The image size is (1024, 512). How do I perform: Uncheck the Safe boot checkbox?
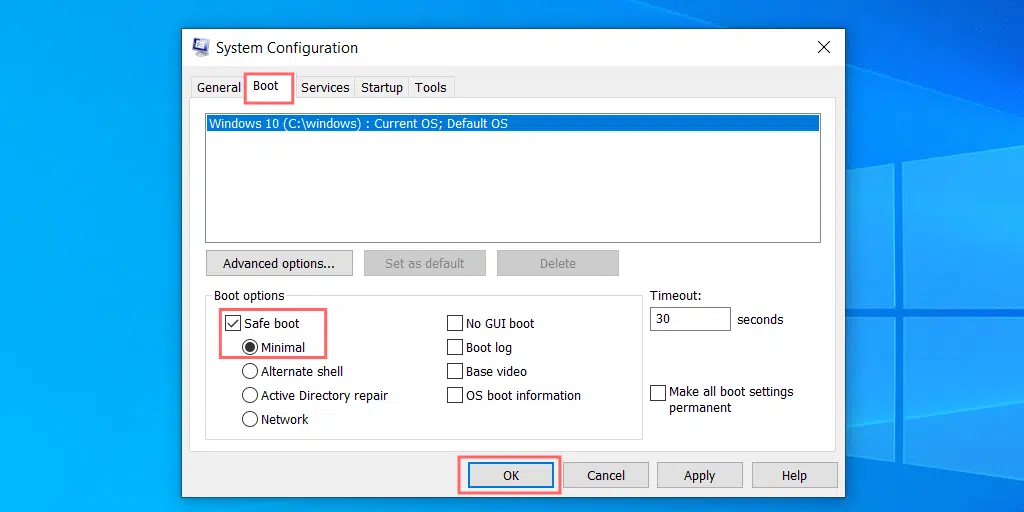click(233, 323)
